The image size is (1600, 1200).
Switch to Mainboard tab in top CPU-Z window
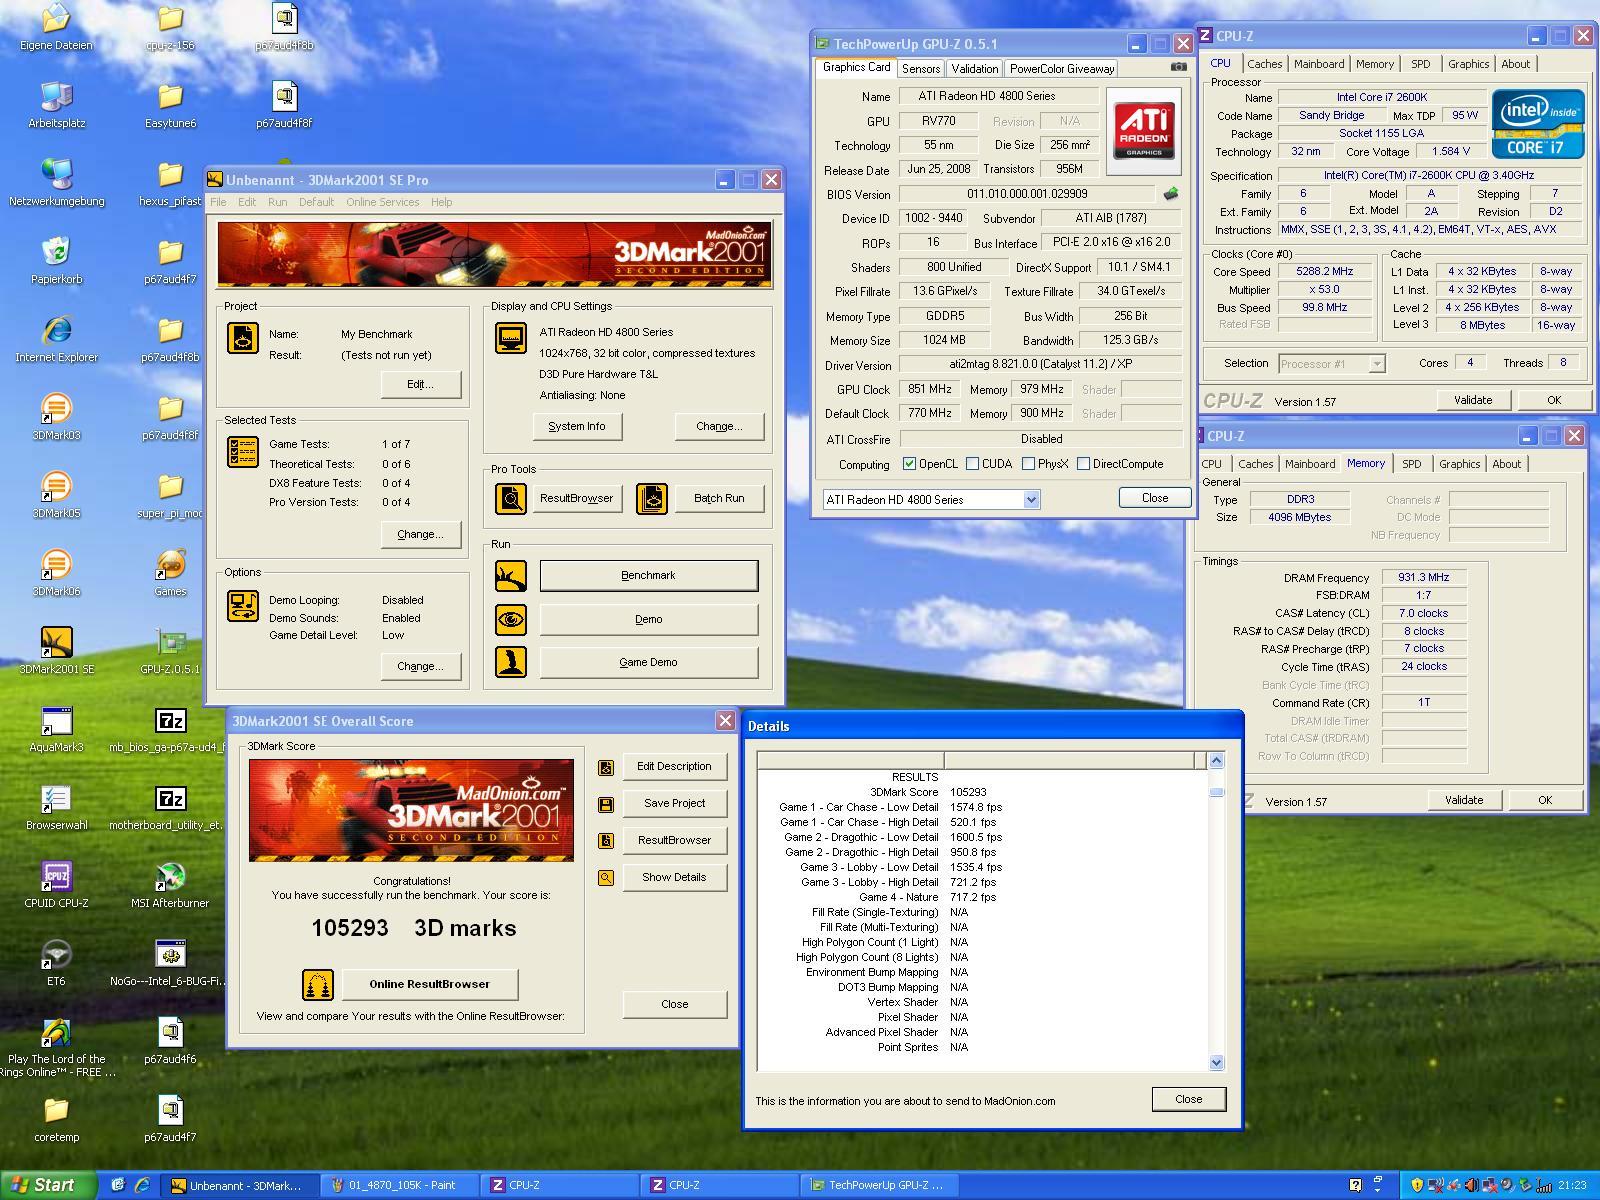click(1319, 64)
